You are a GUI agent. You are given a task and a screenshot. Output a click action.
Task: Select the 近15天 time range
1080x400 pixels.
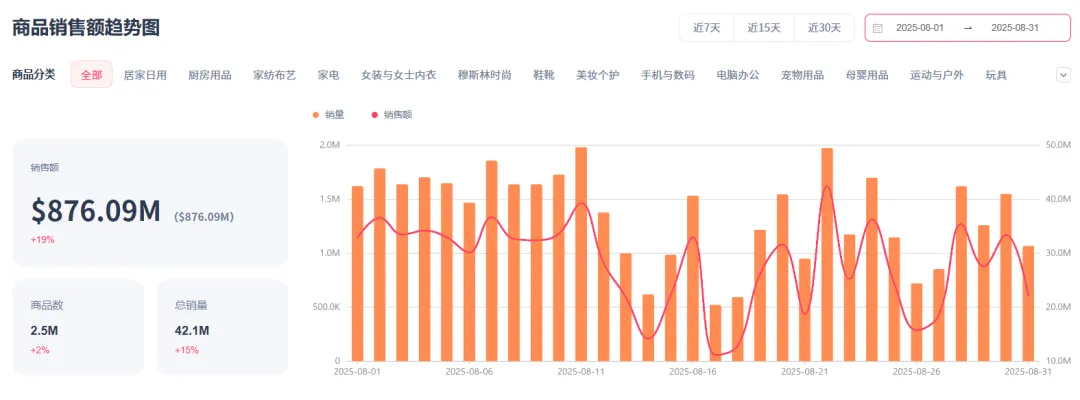point(764,28)
